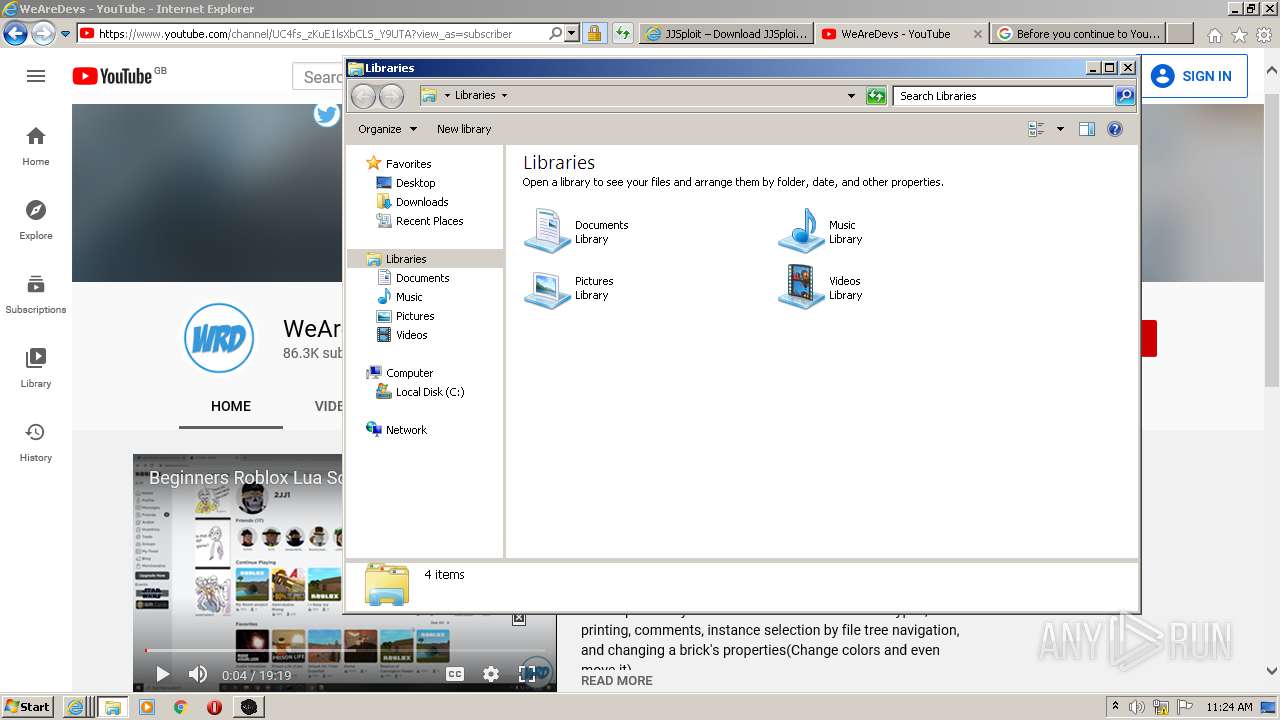Click New library button
Viewport: 1280px width, 720px height.
[x=464, y=129]
